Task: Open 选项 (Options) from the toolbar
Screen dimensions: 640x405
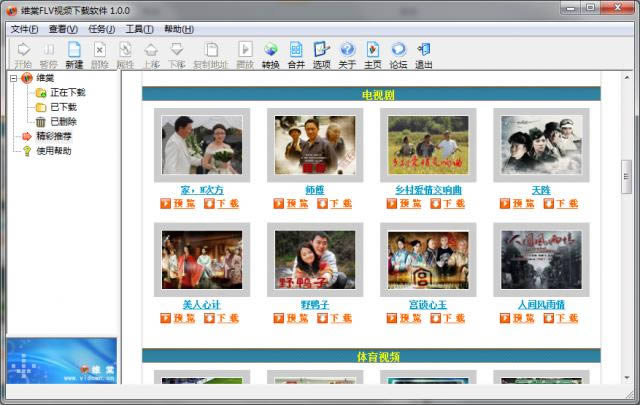Action: coord(321,55)
